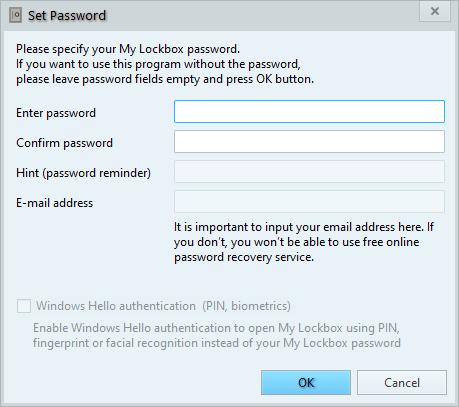Click the "E-mail address" label
459x407 pixels.
tap(55, 203)
